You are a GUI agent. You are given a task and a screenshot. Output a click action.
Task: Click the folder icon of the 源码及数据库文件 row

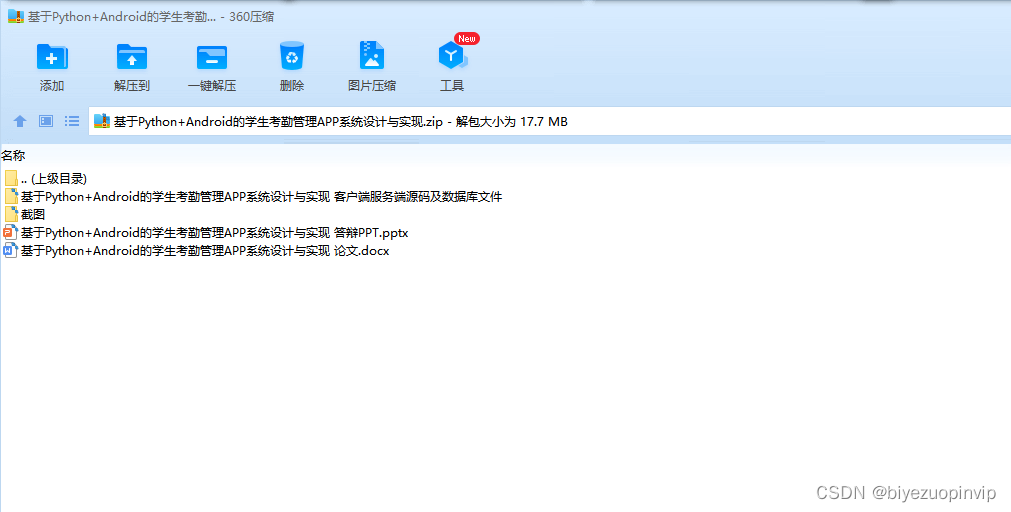[x=11, y=197]
